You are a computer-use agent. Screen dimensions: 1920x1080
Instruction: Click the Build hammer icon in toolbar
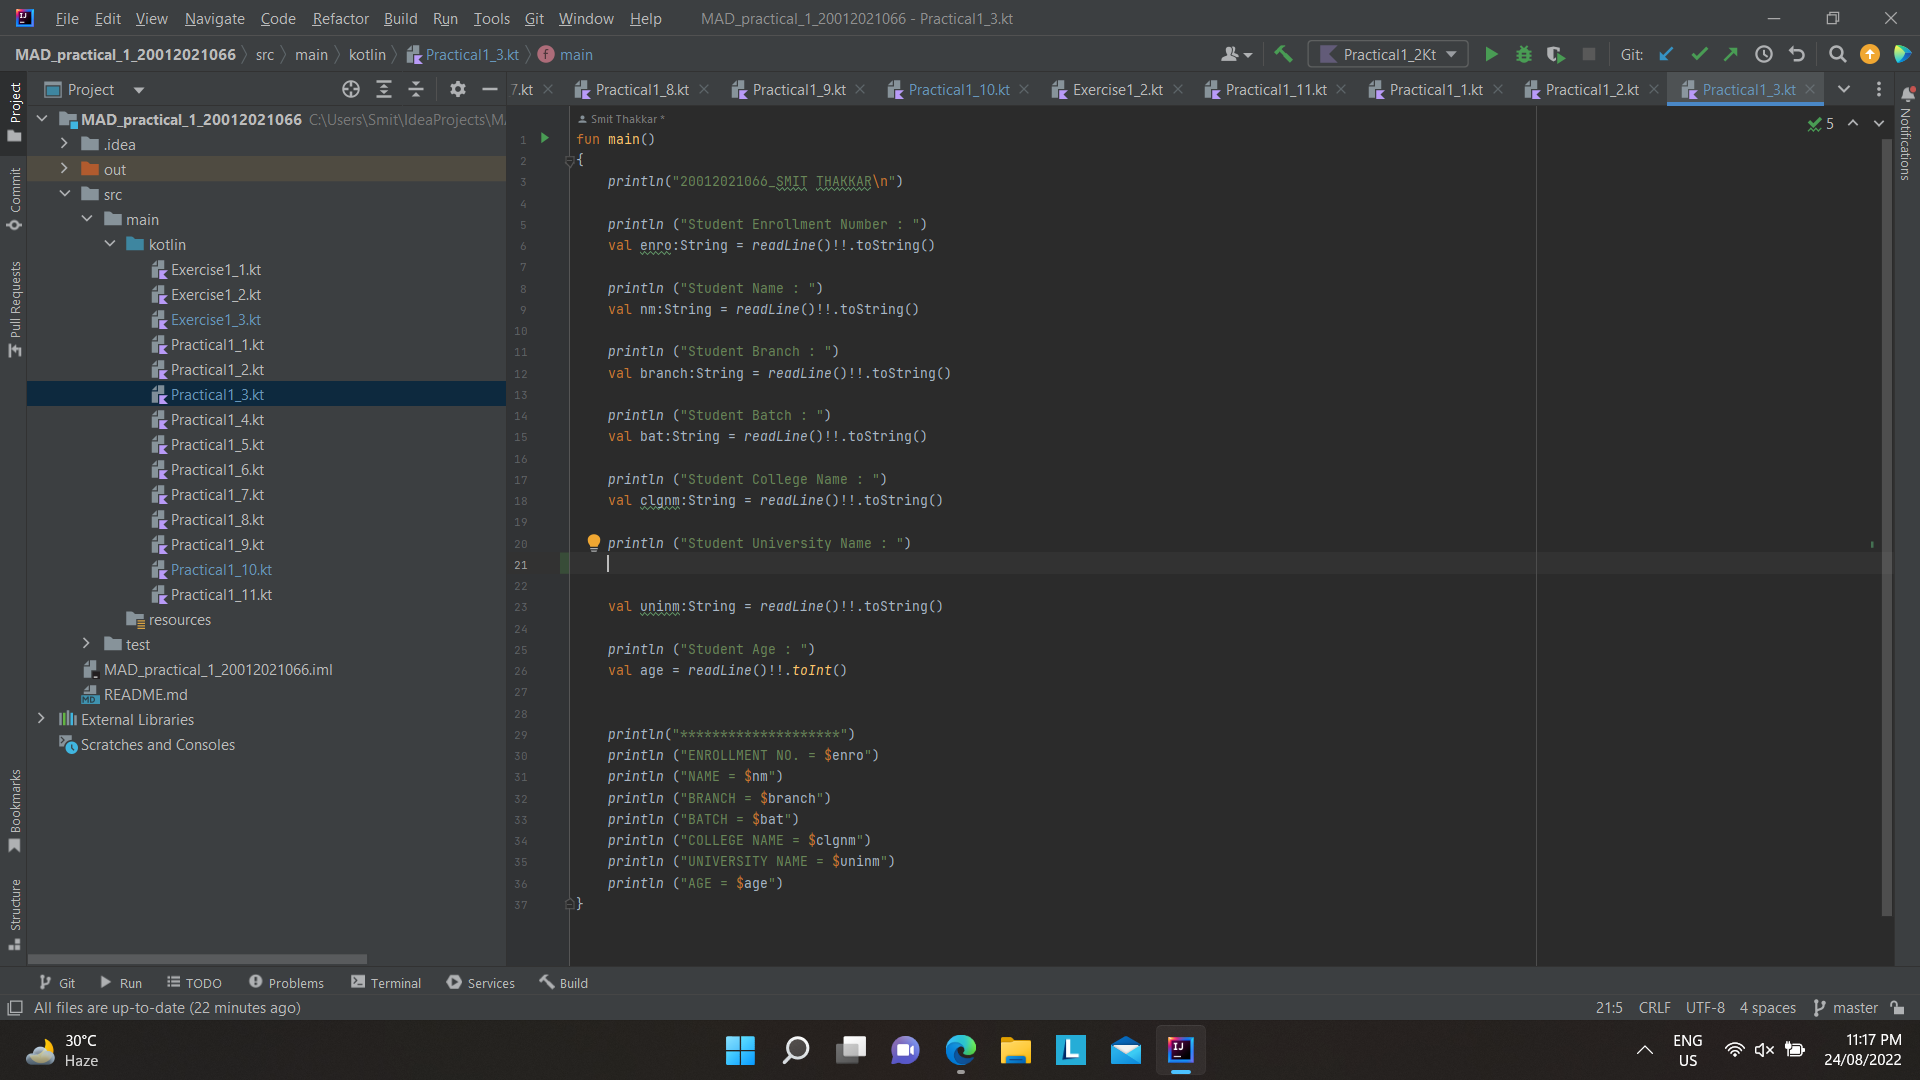(x=1283, y=54)
